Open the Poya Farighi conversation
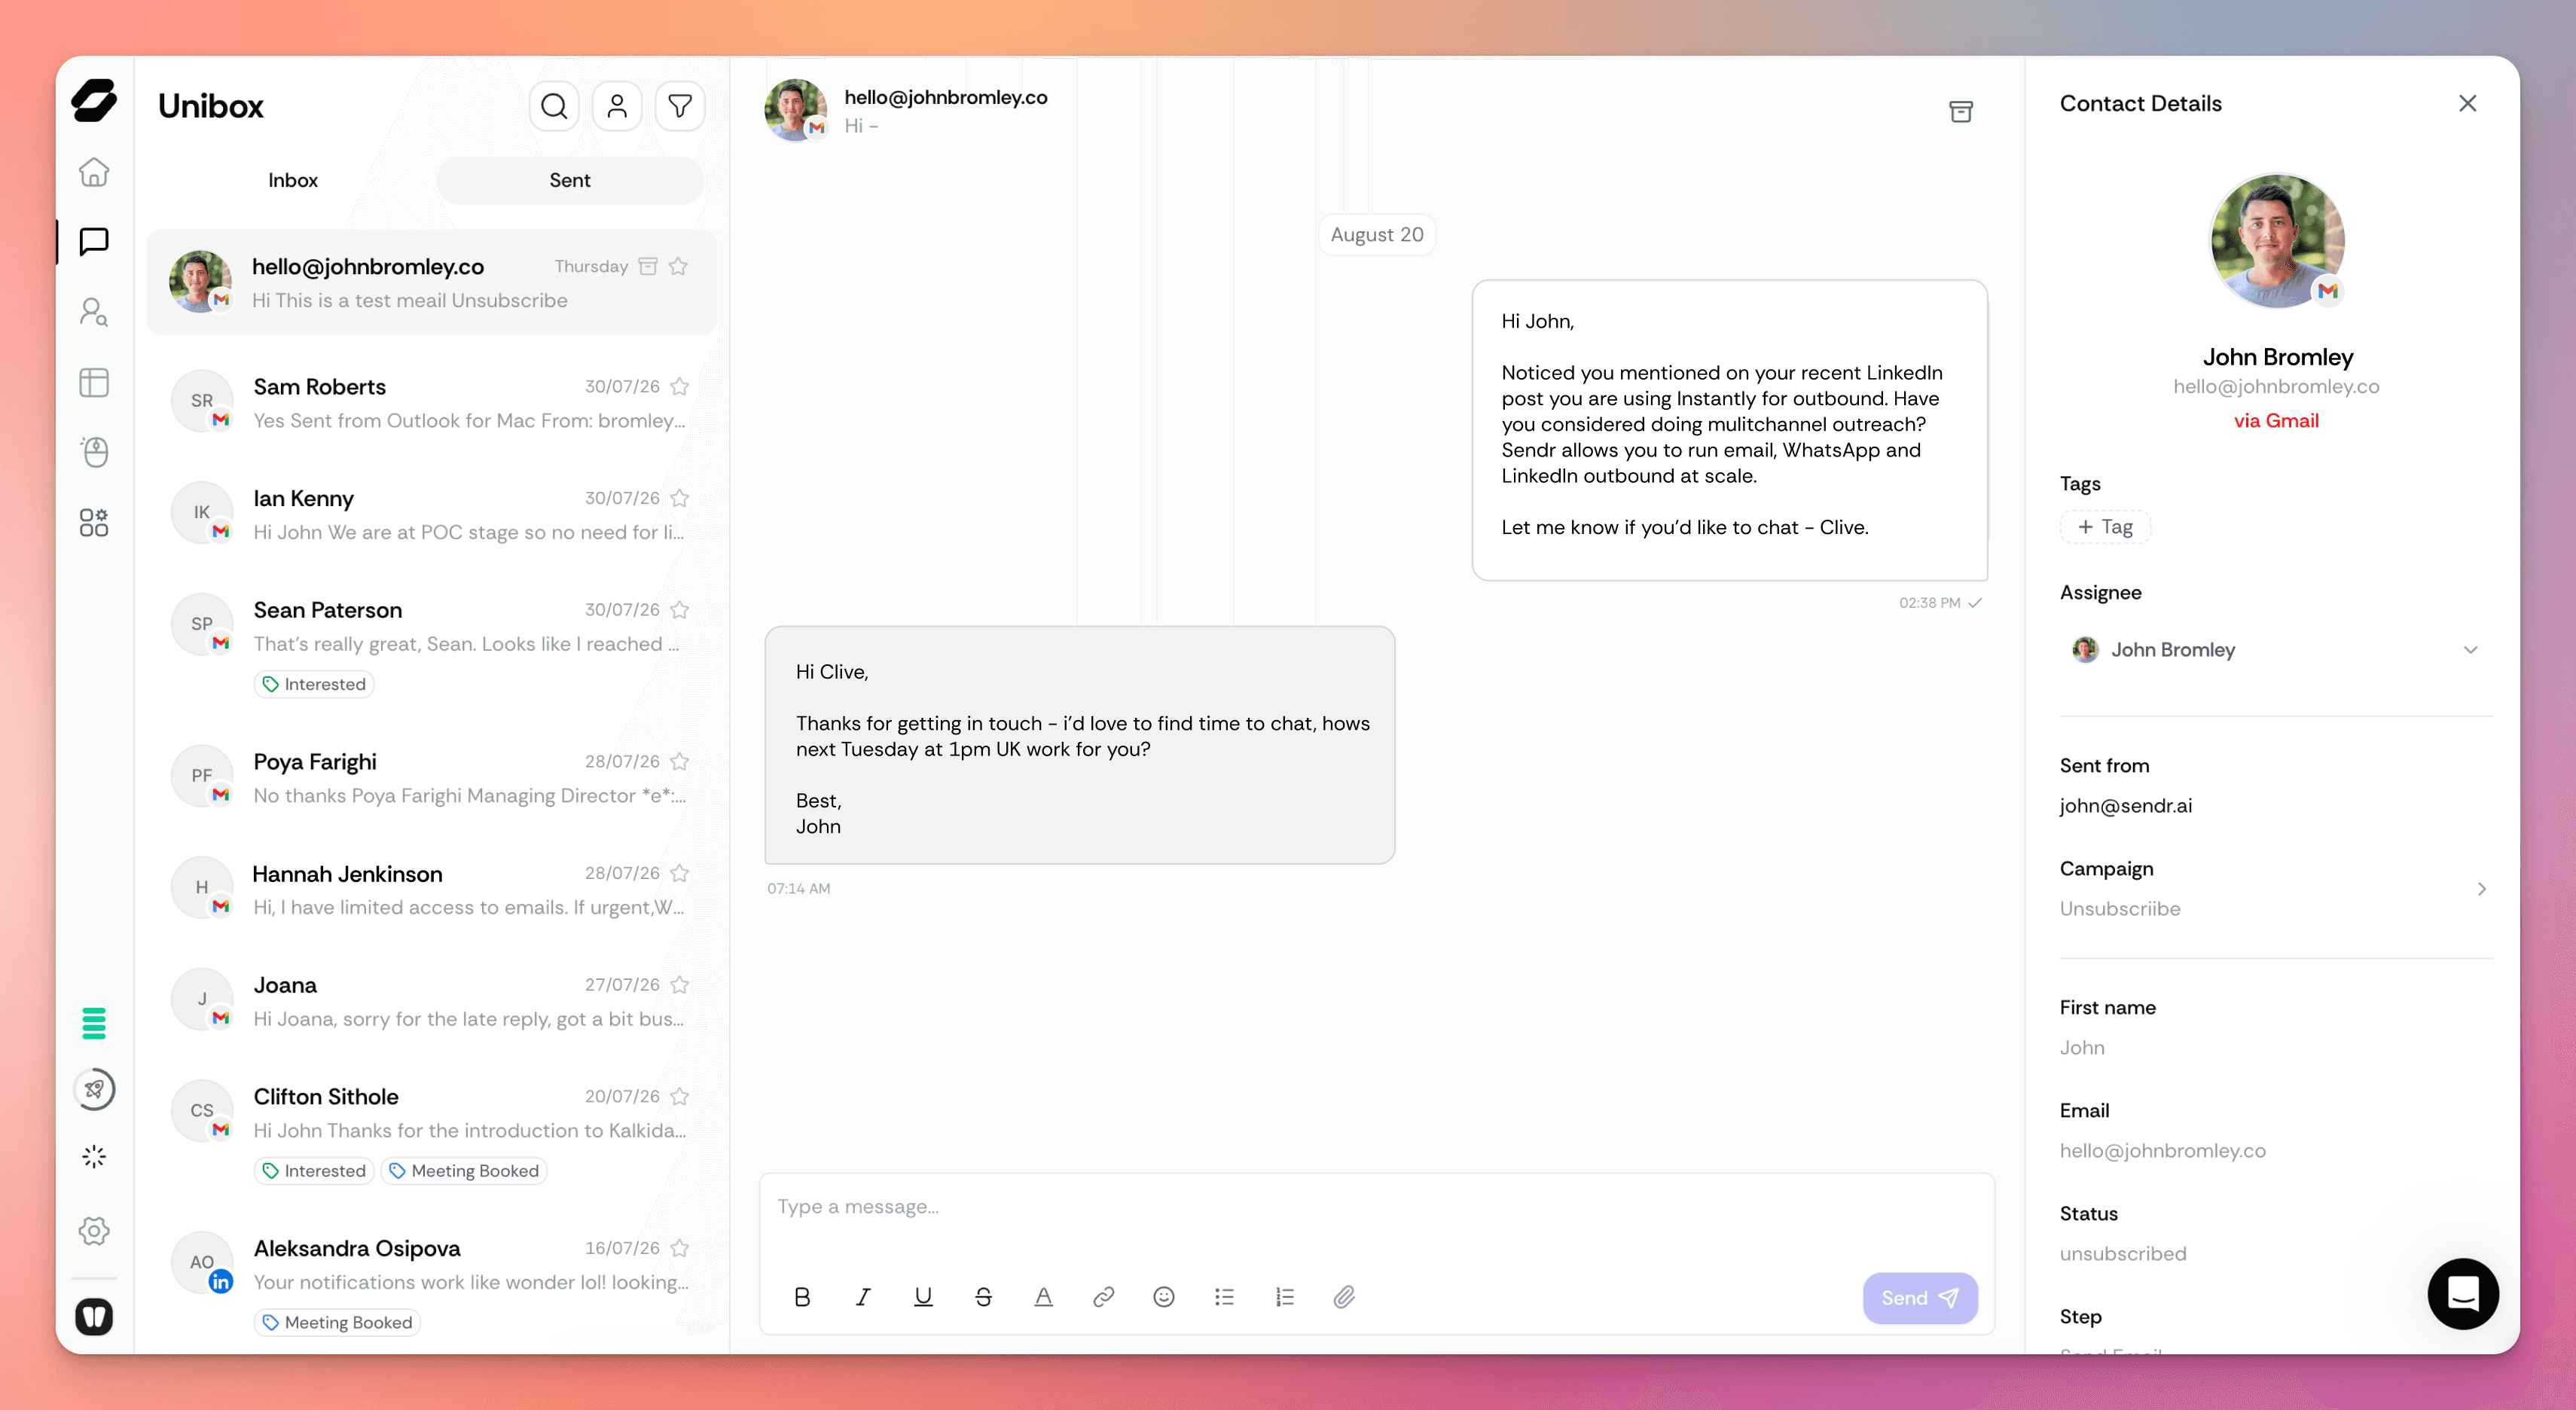Image resolution: width=2576 pixels, height=1410 pixels. [431, 778]
